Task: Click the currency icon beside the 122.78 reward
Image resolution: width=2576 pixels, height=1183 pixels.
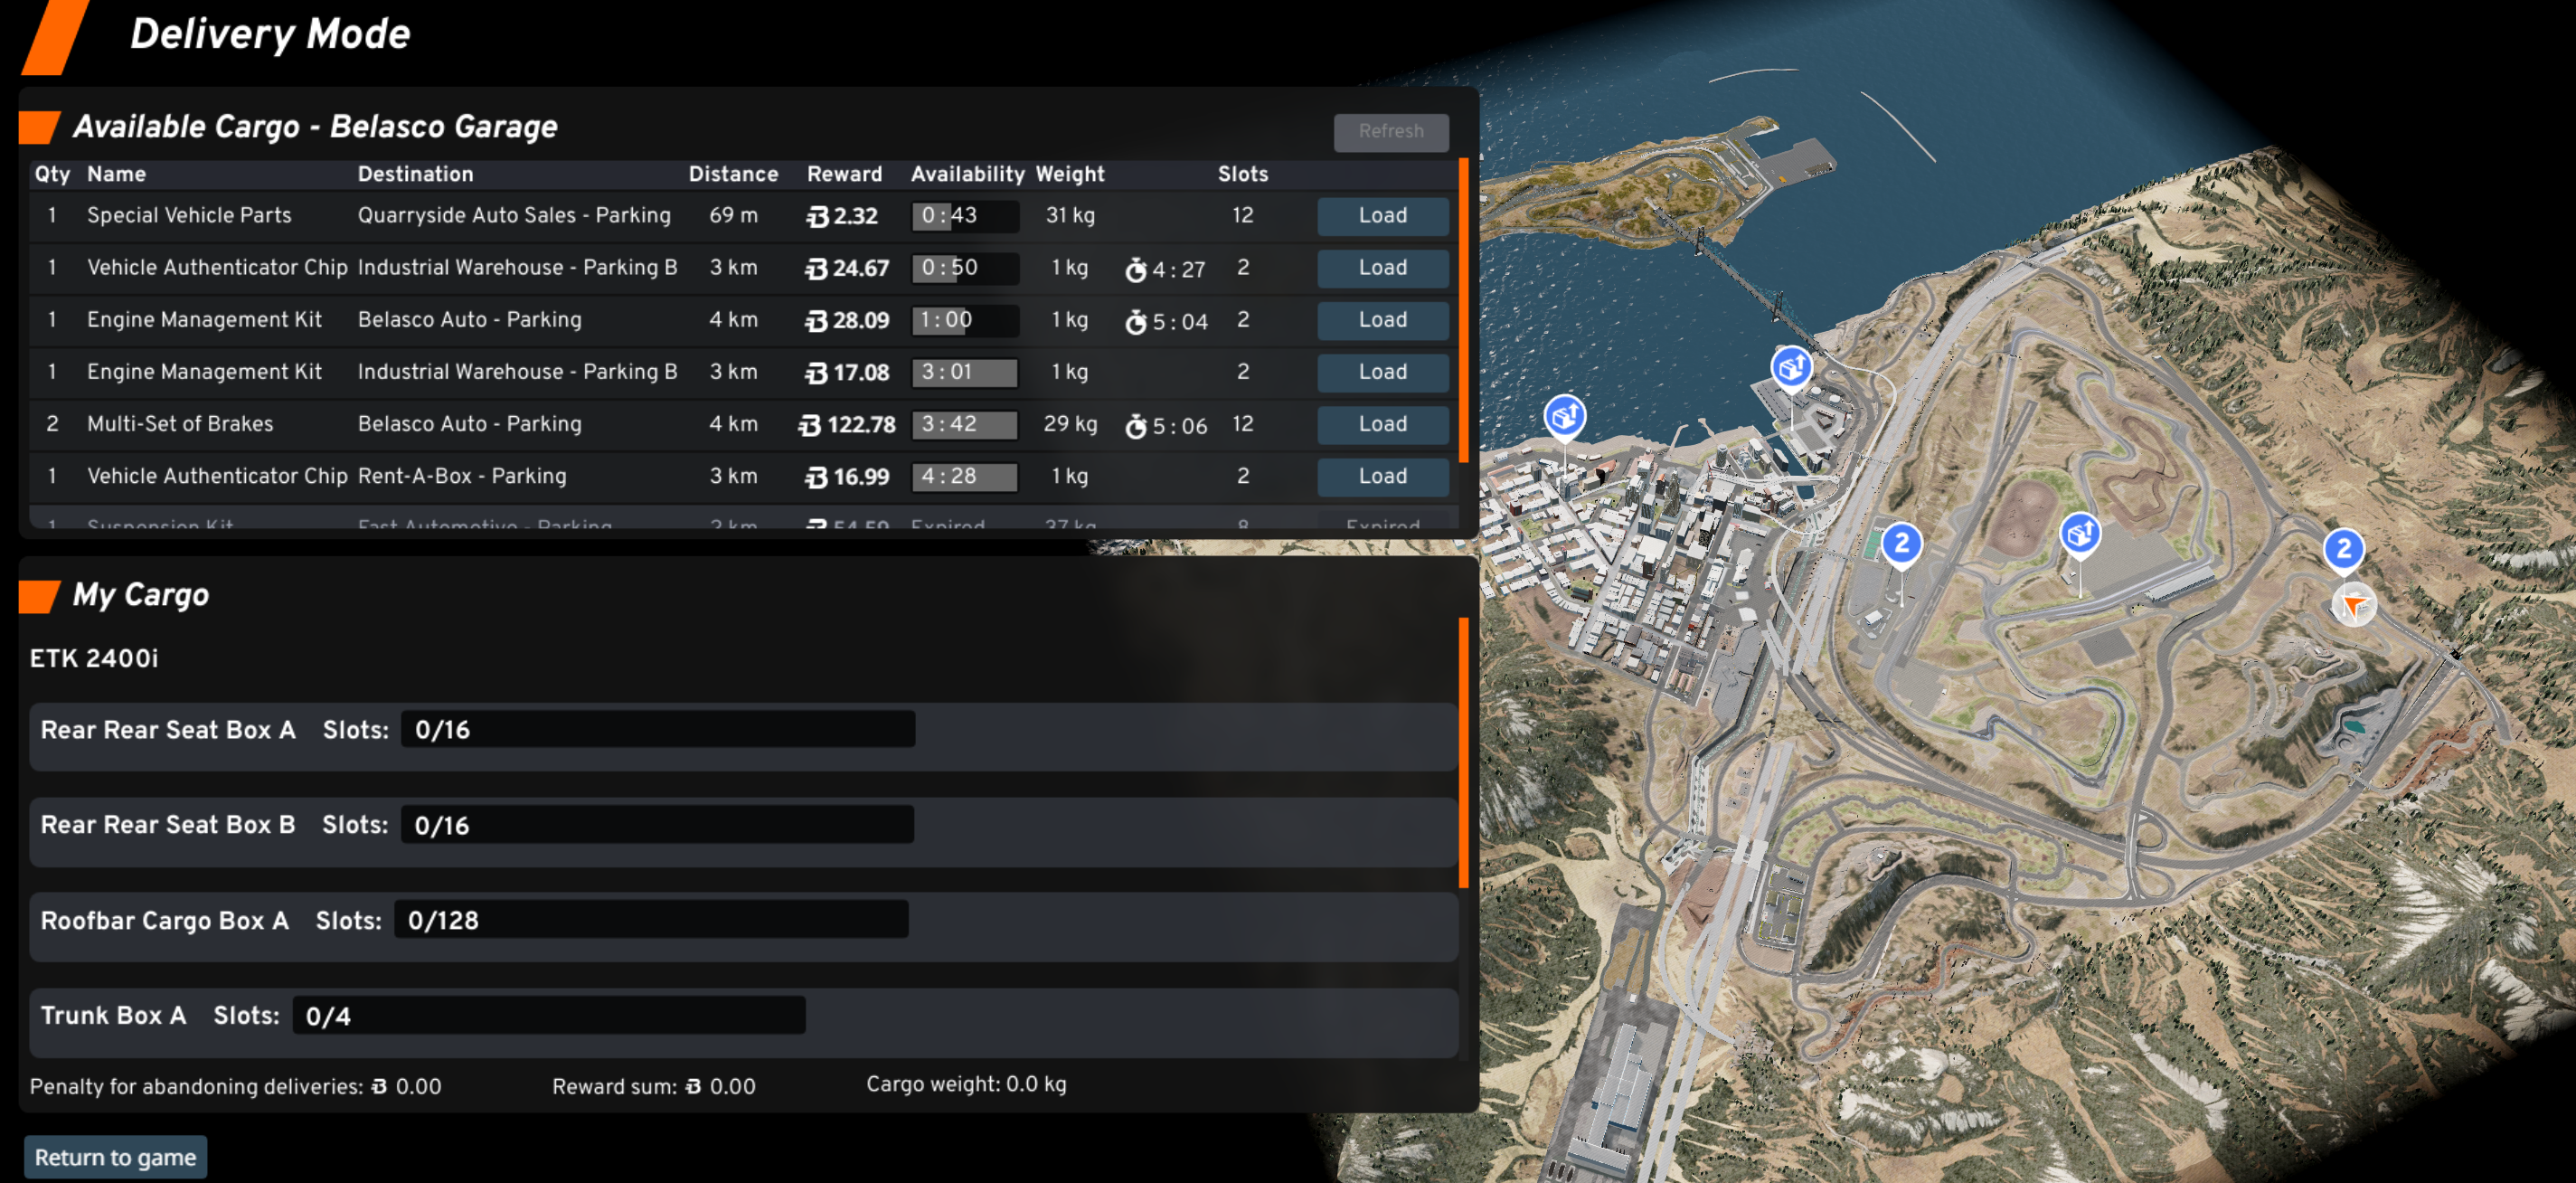Action: (x=810, y=426)
